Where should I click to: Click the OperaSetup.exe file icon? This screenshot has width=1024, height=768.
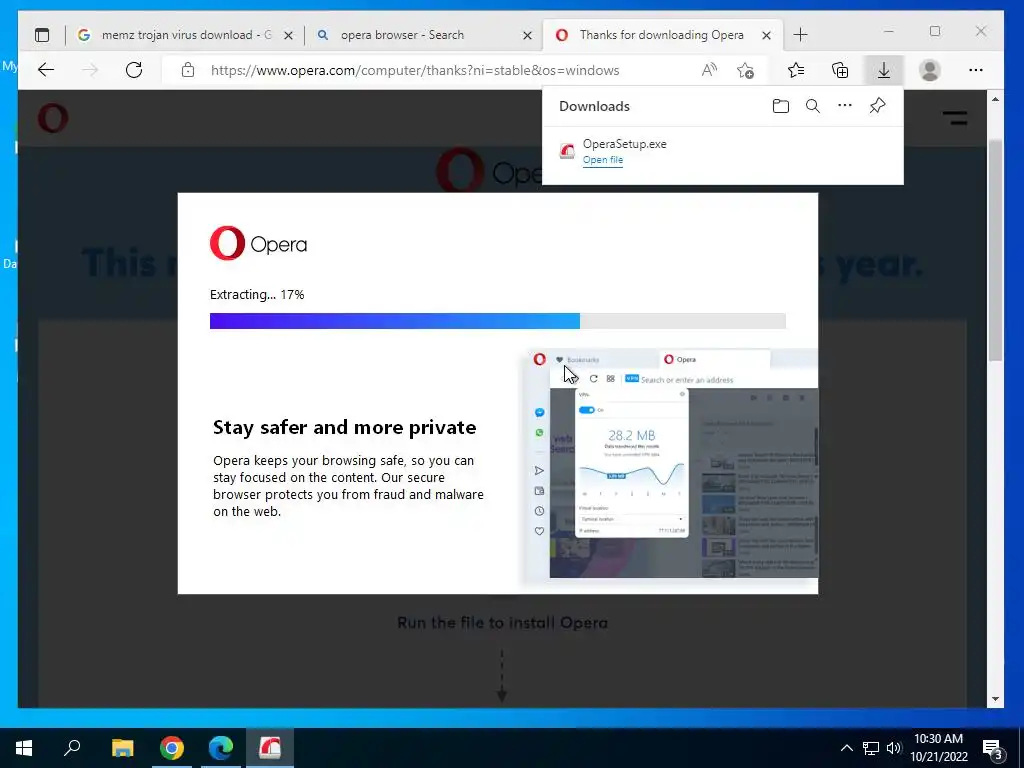568,152
